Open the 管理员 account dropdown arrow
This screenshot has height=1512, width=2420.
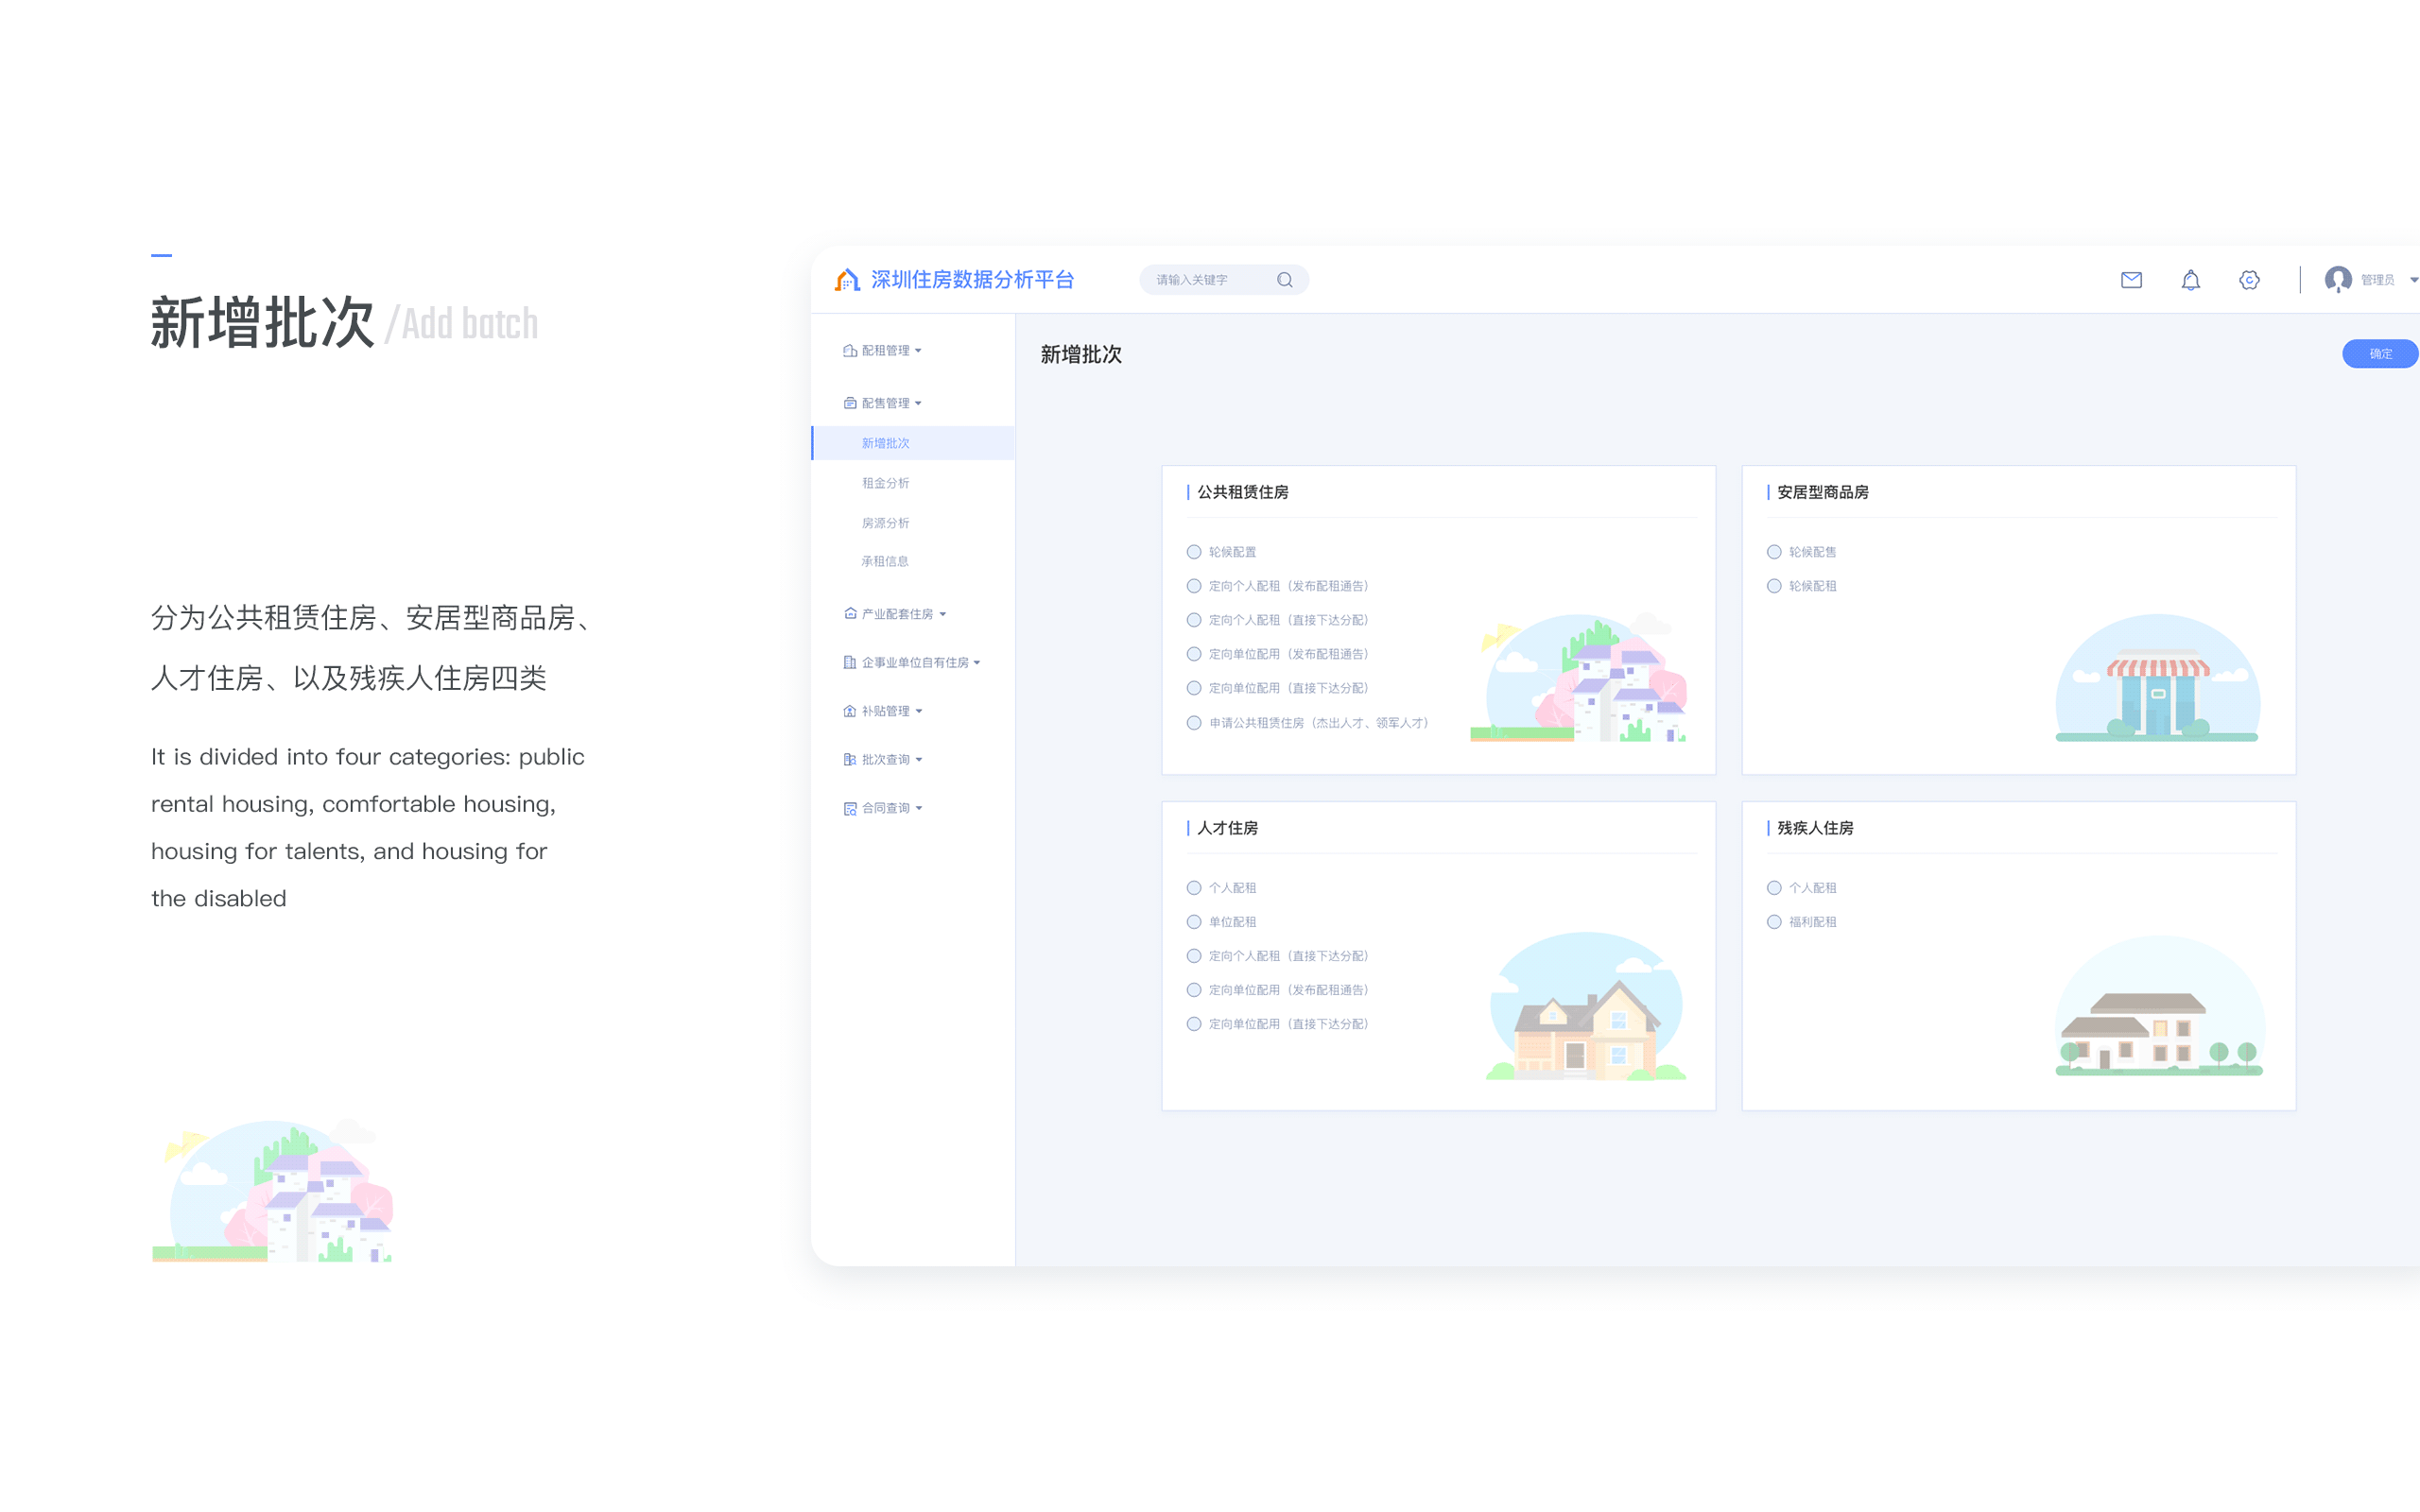(x=2413, y=280)
